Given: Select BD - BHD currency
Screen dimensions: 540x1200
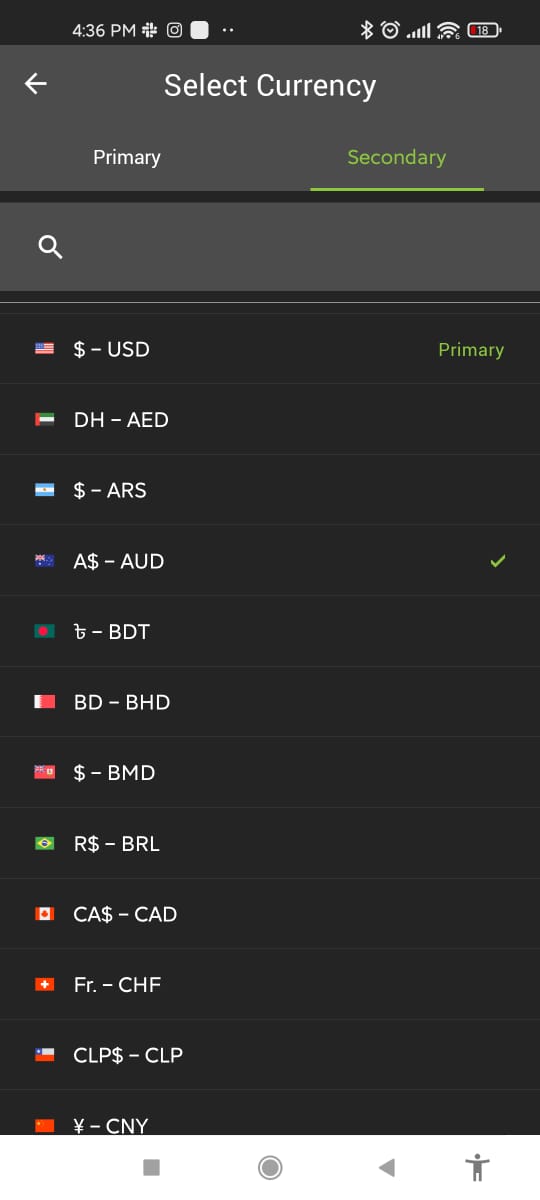Looking at the screenshot, I should coord(270,702).
